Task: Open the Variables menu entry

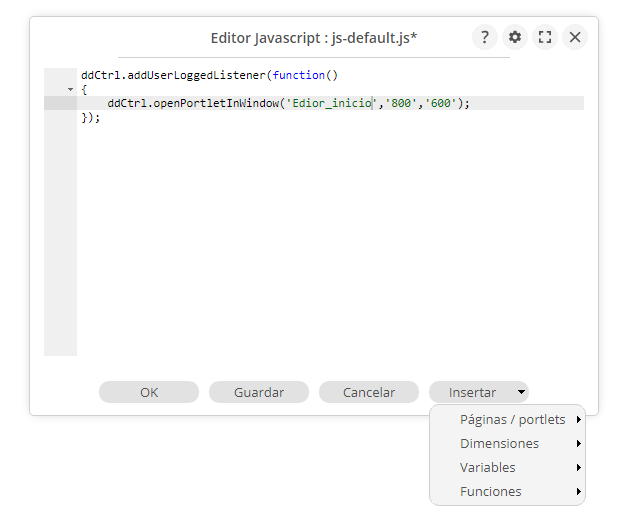Action: tap(488, 467)
